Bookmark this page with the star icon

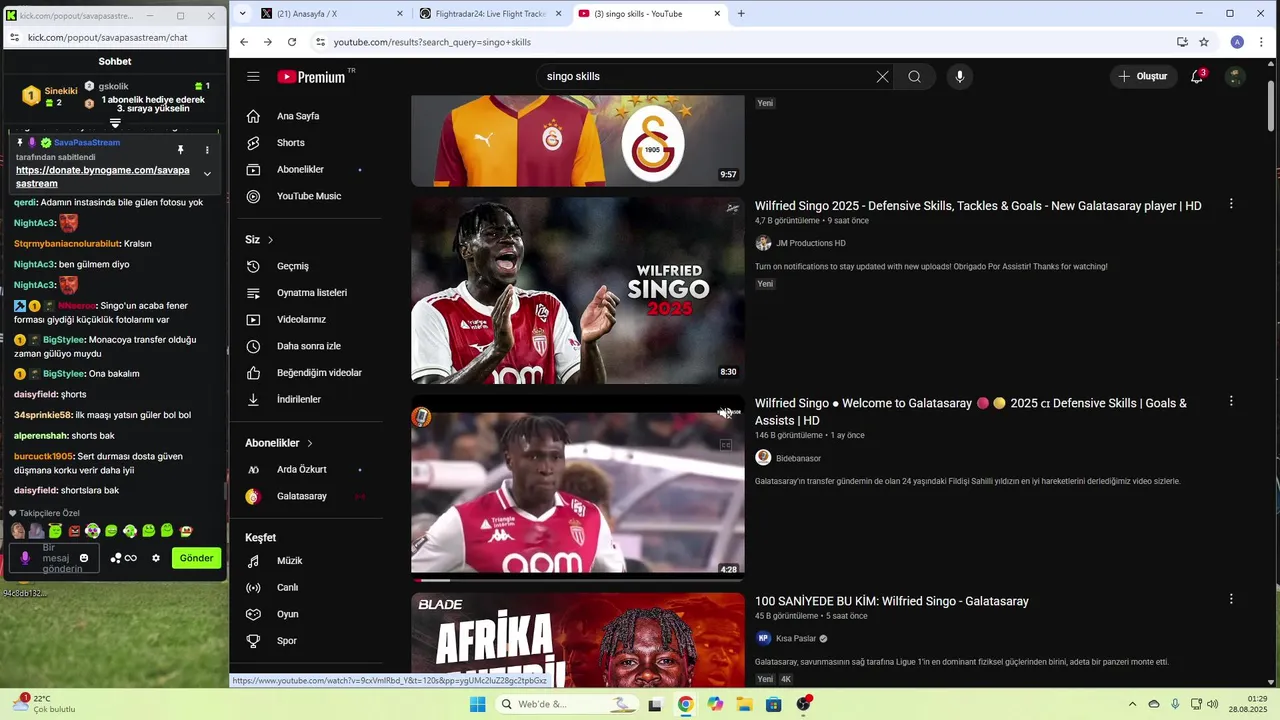(x=1204, y=42)
